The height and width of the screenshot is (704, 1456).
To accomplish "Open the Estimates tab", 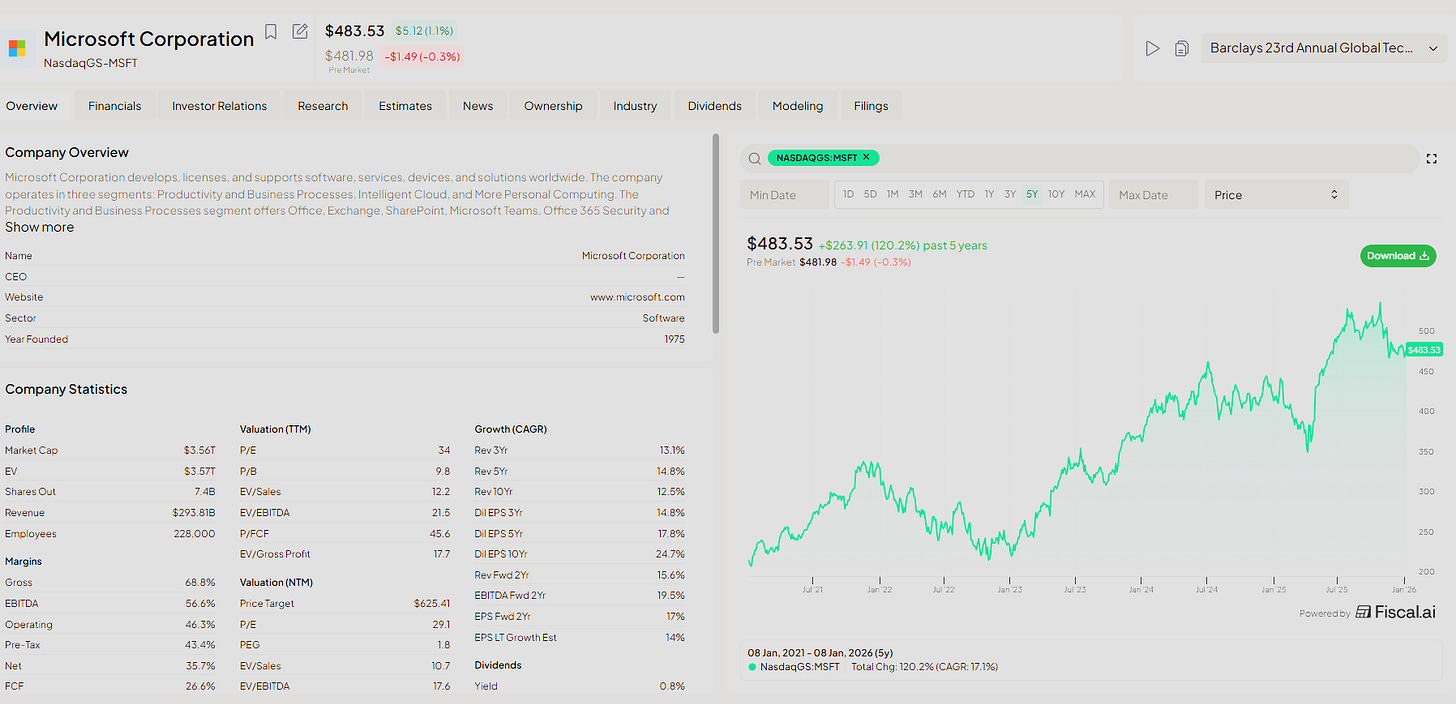I will (x=405, y=106).
